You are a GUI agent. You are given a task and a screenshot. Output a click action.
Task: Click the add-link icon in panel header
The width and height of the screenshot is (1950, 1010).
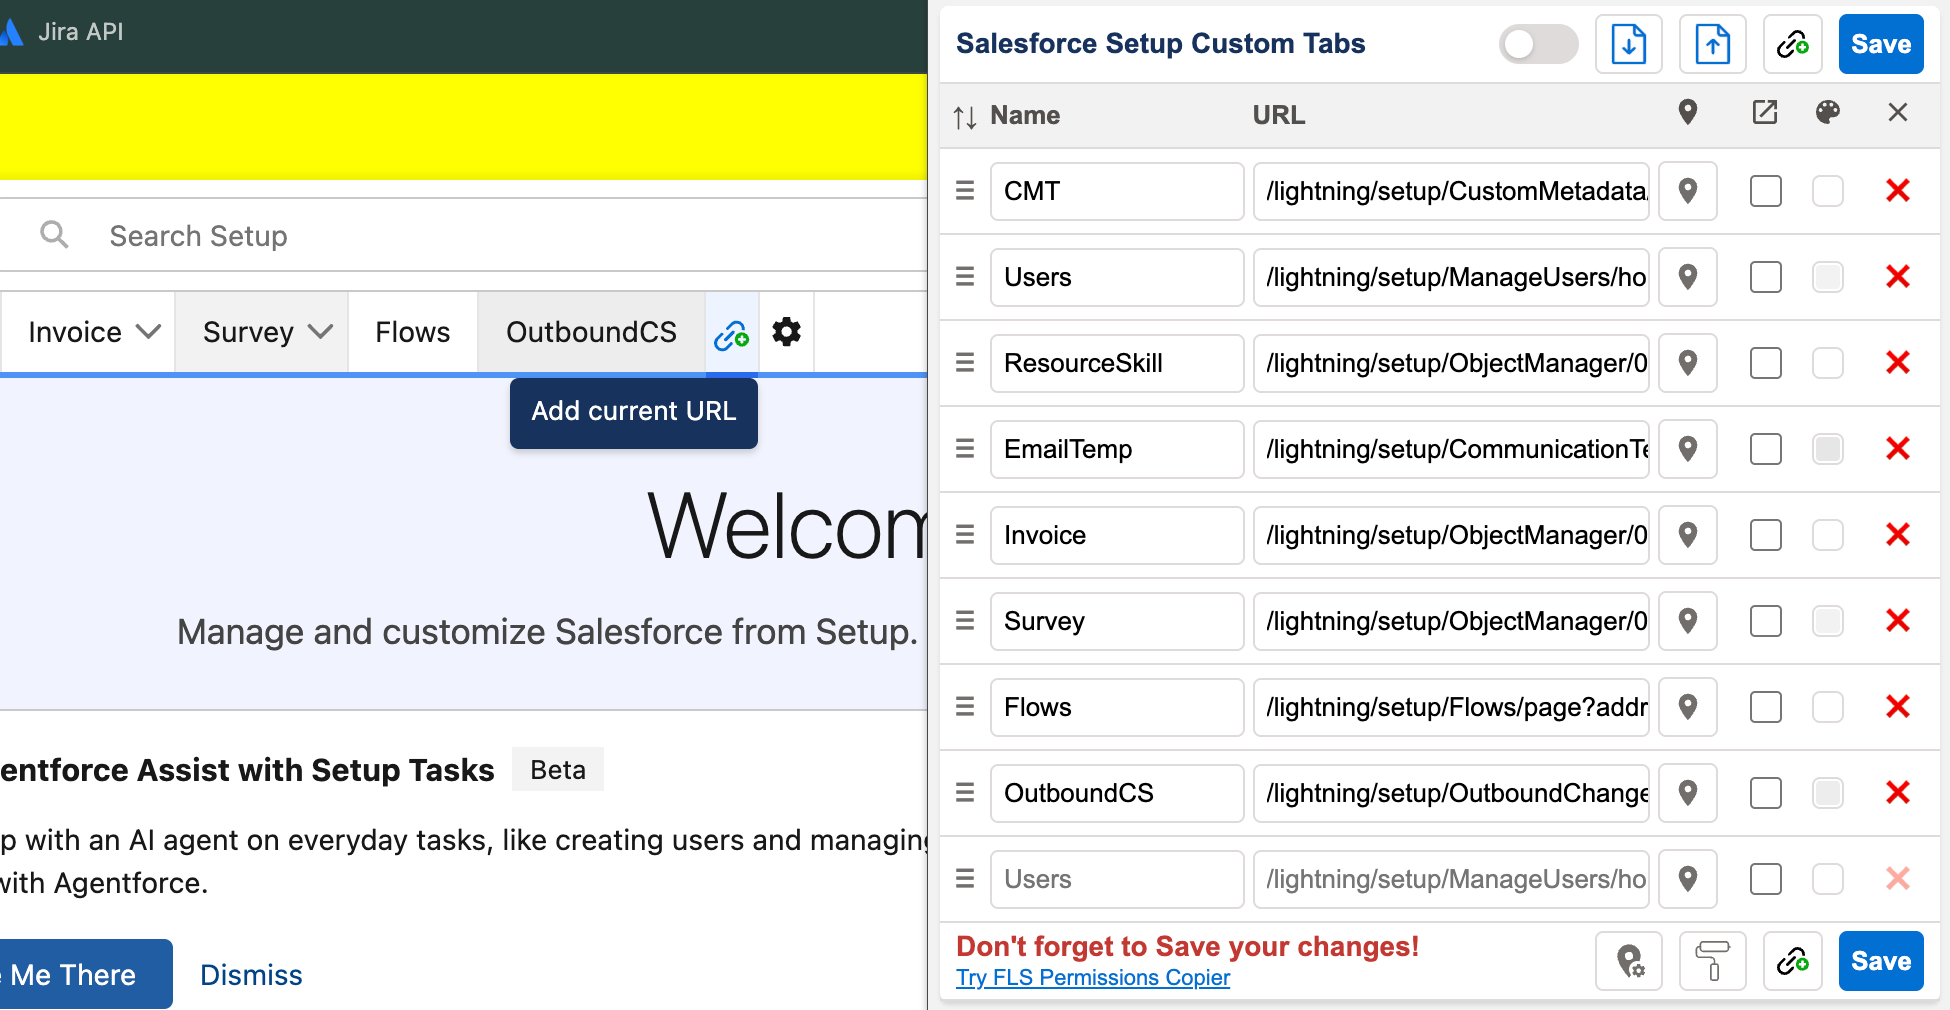(x=1792, y=44)
